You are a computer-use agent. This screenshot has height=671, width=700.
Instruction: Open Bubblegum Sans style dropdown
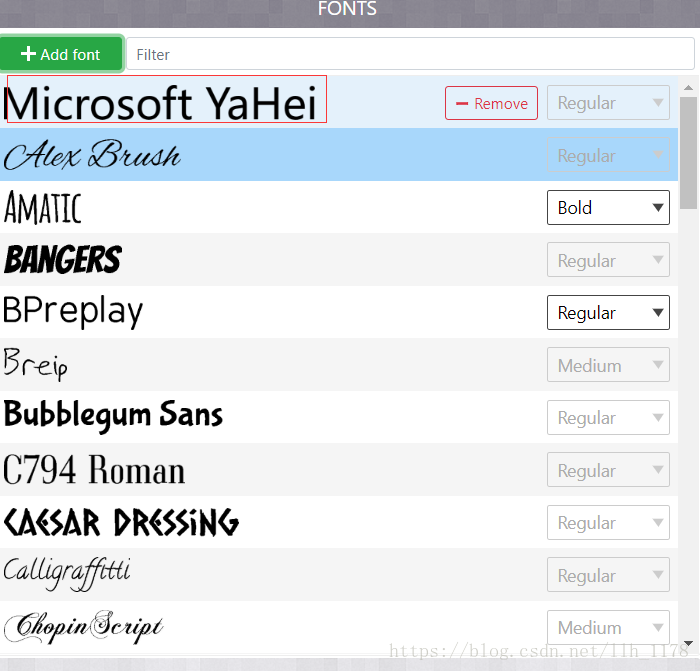[608, 417]
